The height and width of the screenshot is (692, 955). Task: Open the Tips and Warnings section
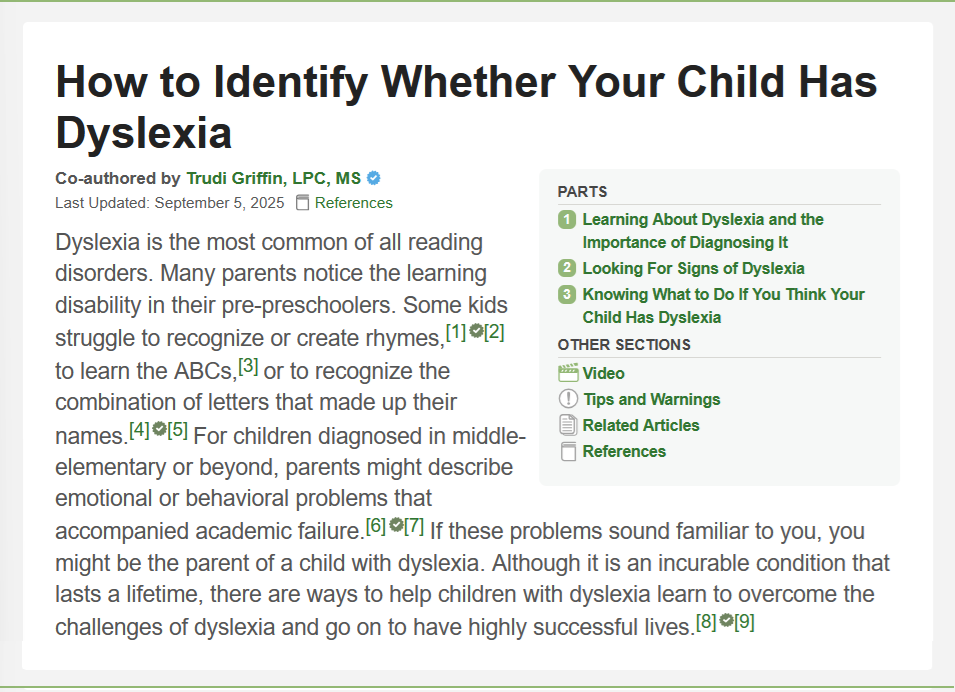pyautogui.click(x=651, y=399)
